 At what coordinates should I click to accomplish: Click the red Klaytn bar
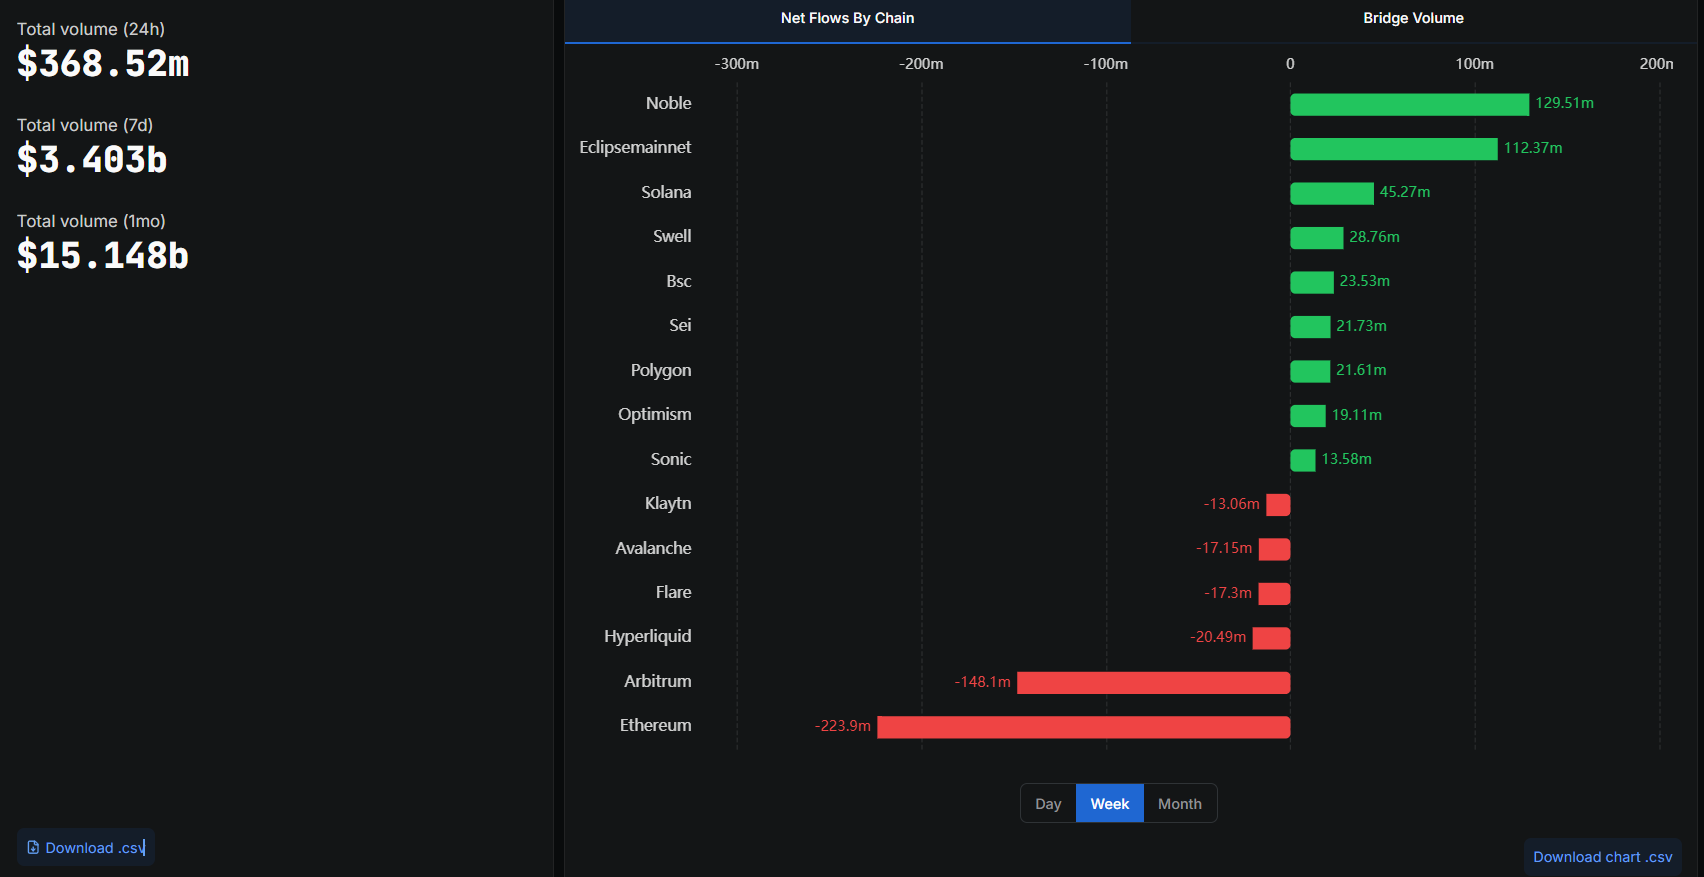tap(1278, 505)
